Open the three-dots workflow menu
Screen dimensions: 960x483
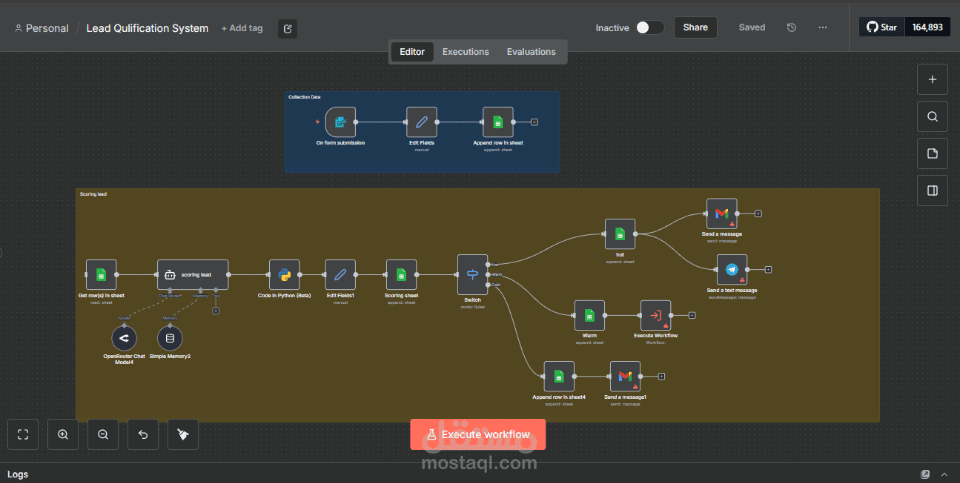pyautogui.click(x=823, y=28)
